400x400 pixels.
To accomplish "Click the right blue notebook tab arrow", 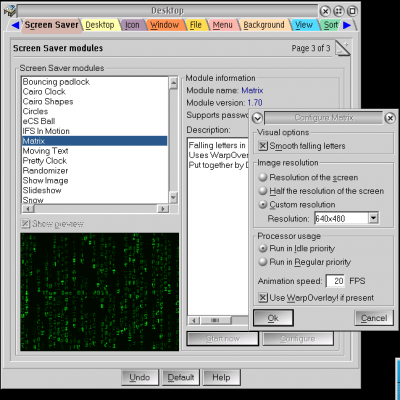I will coord(347,25).
